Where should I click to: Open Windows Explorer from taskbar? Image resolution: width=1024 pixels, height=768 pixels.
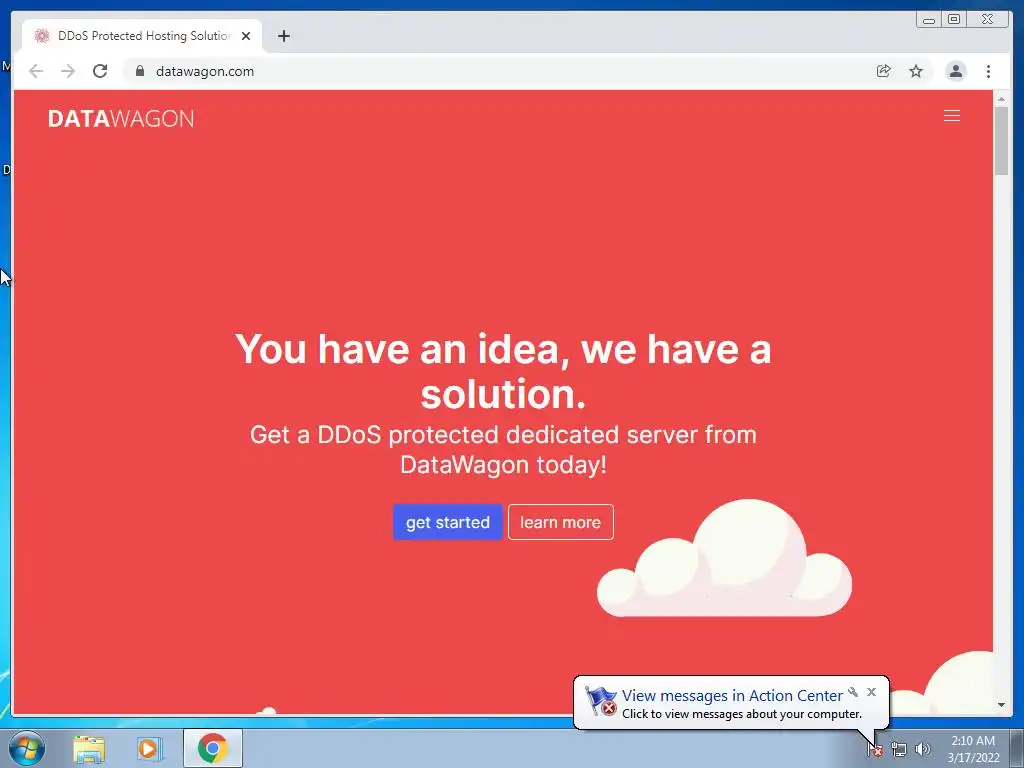(89, 749)
